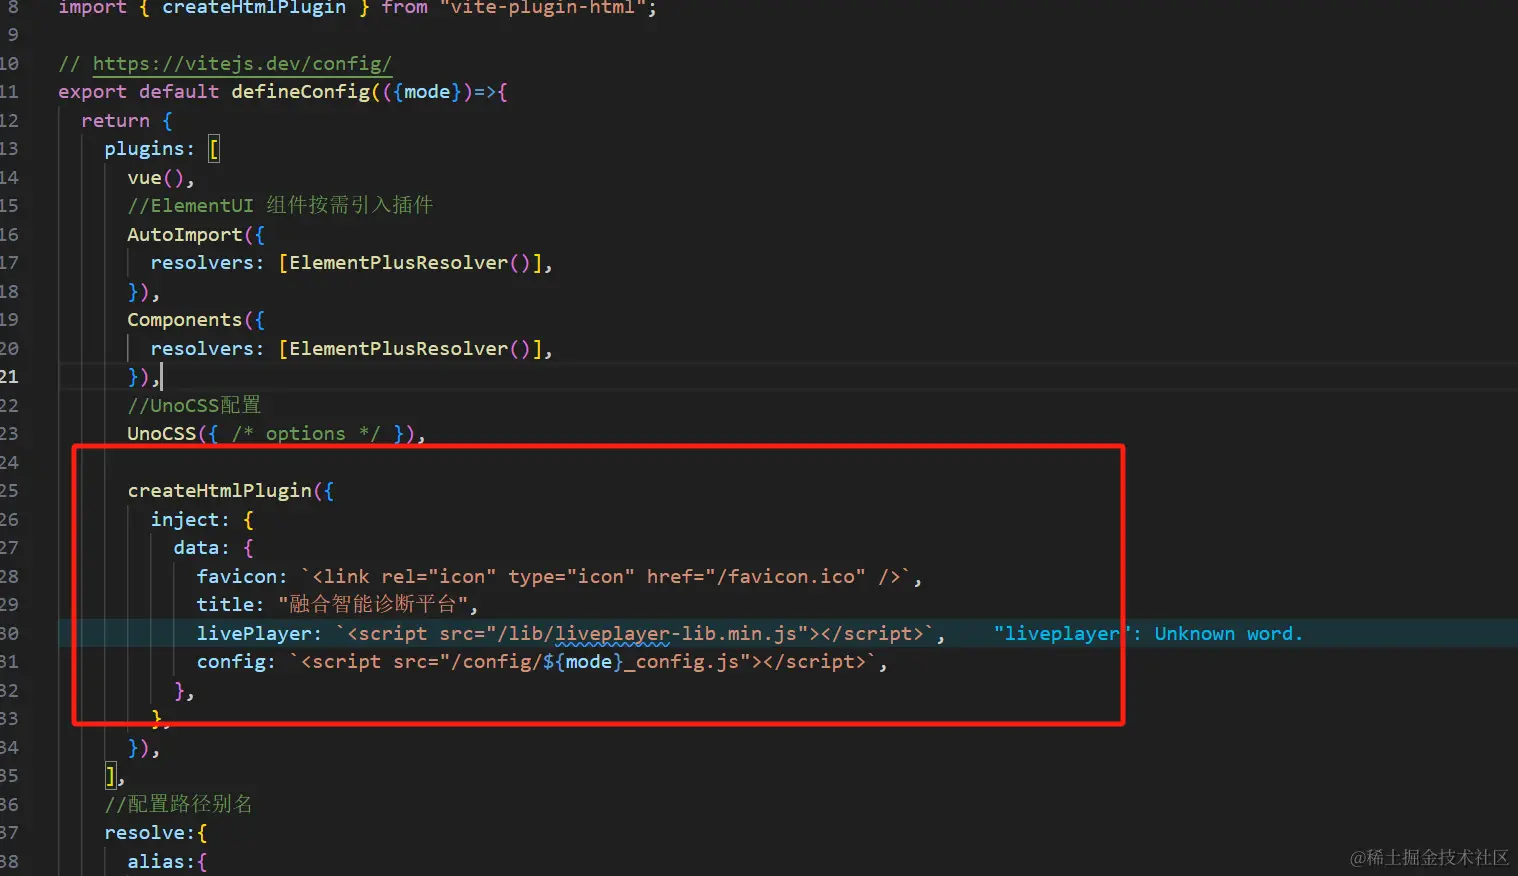Click the 'AutoImport' function call
The height and width of the screenshot is (876, 1518).
point(185,235)
